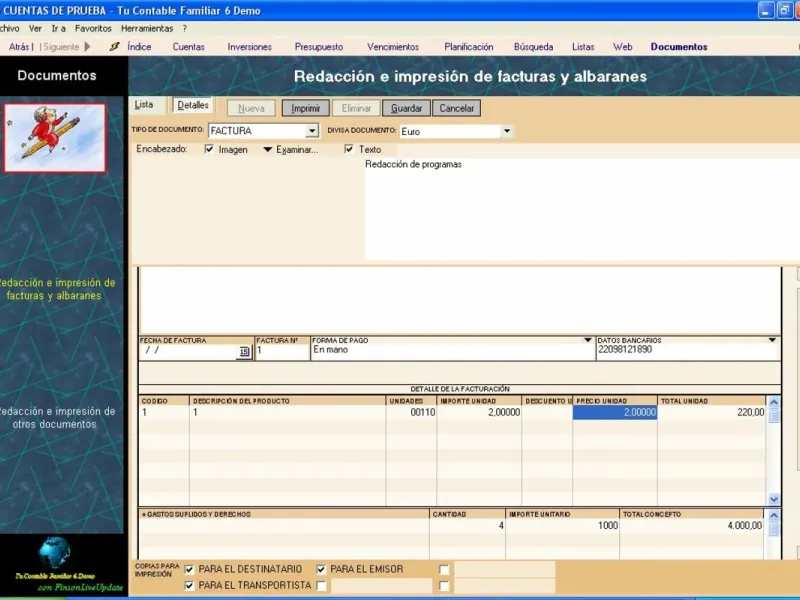The width and height of the screenshot is (800, 600).
Task: Open the Listas section
Action: click(583, 47)
